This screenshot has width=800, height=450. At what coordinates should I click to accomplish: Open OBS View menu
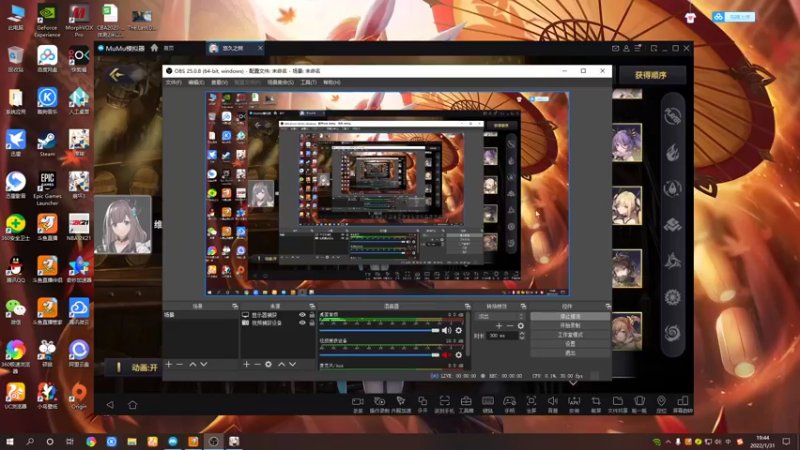[219, 83]
